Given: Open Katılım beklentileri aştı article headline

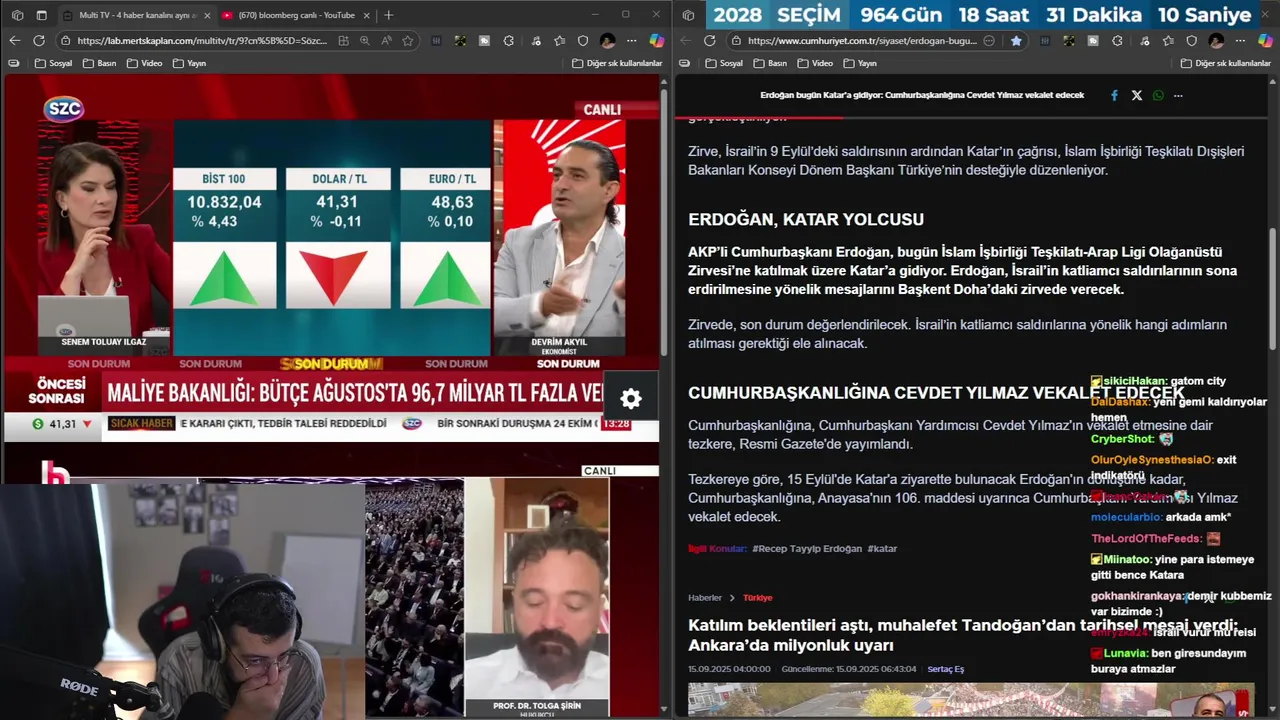Looking at the screenshot, I should pyautogui.click(x=963, y=634).
